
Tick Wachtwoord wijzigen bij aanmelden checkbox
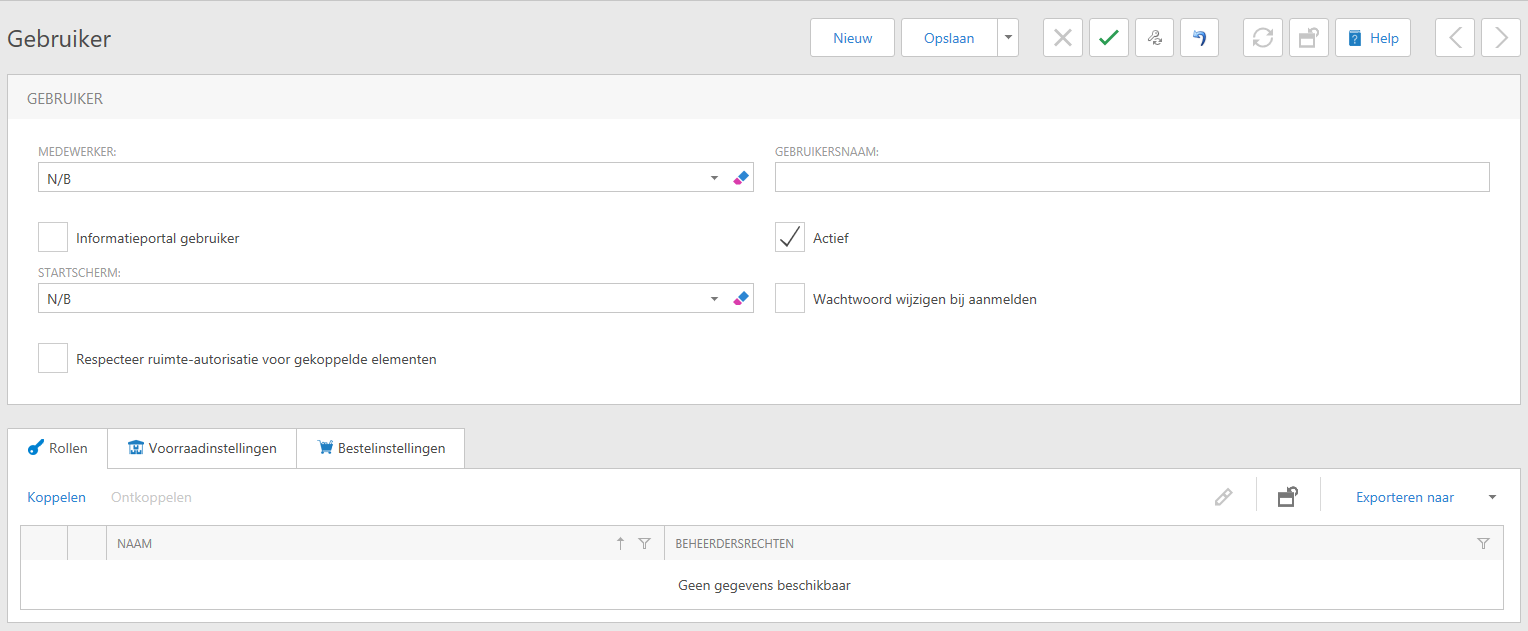click(x=790, y=298)
